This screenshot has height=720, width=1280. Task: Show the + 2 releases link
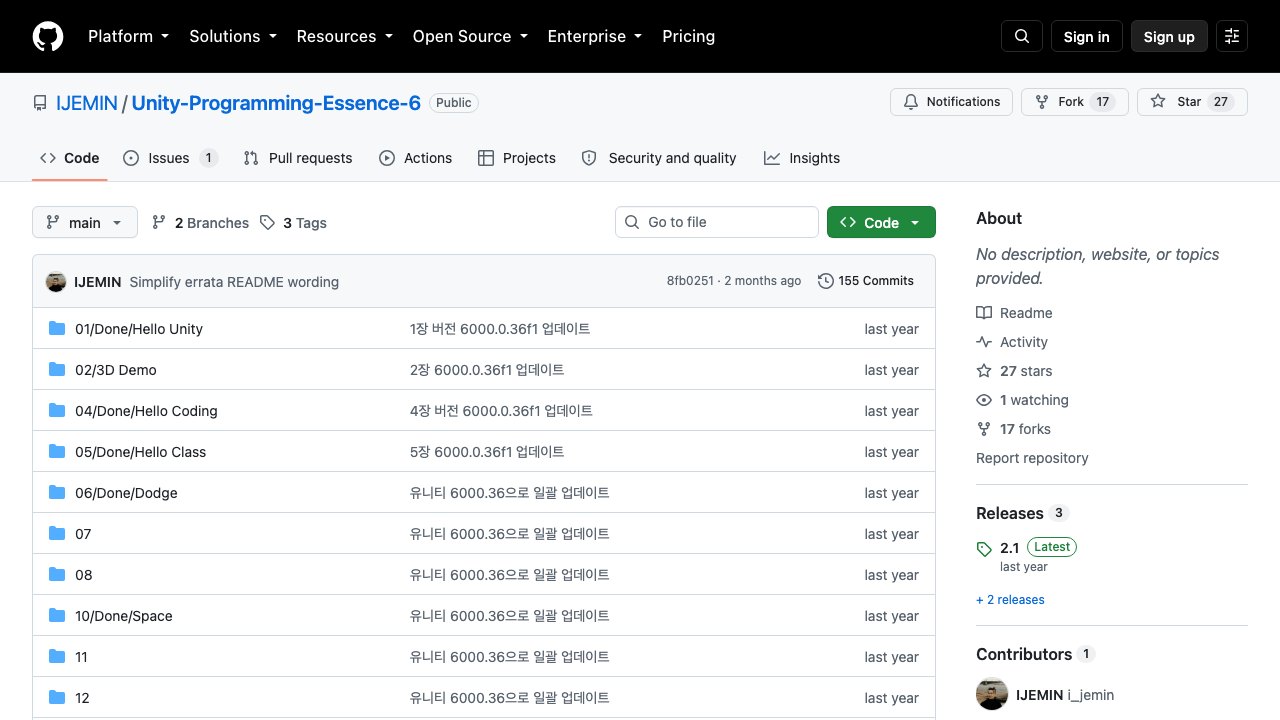(1010, 600)
